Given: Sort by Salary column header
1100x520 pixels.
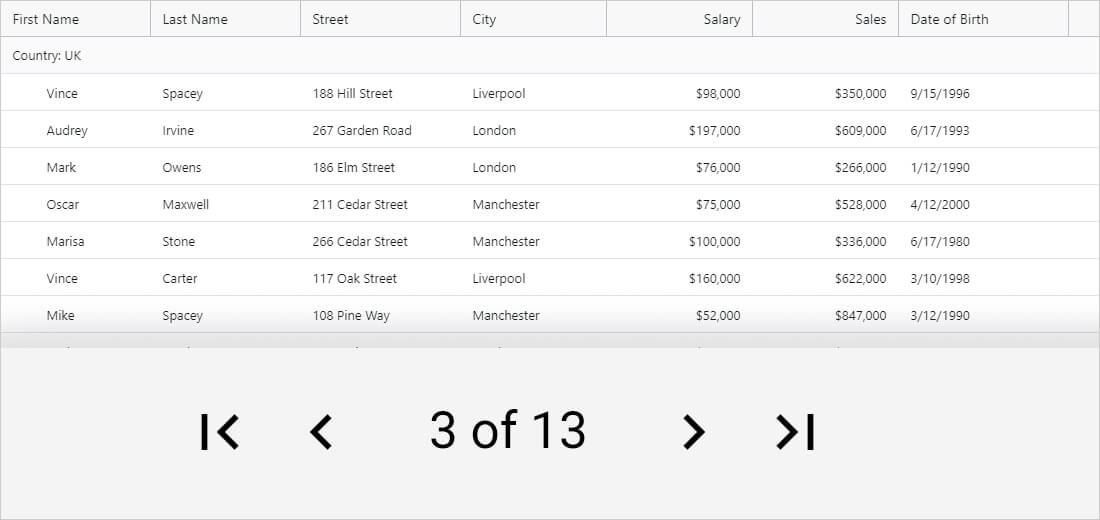Looking at the screenshot, I should [x=721, y=19].
